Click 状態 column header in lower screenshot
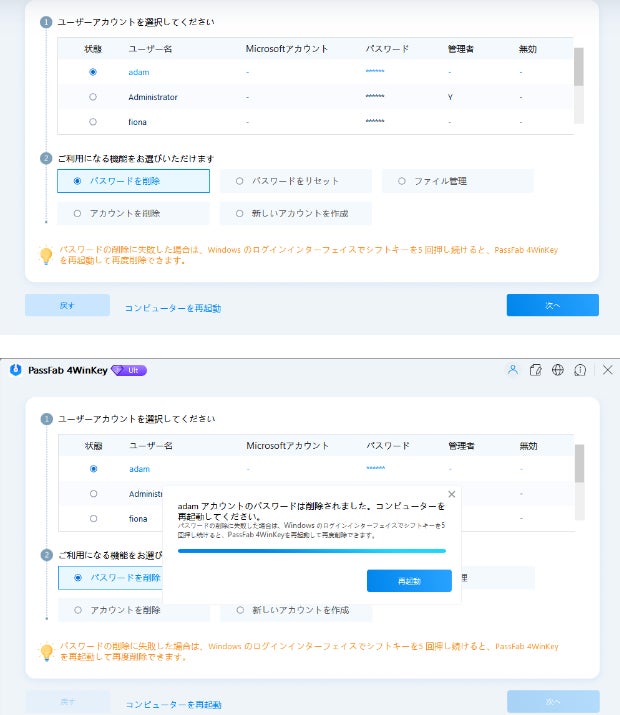 (93, 446)
